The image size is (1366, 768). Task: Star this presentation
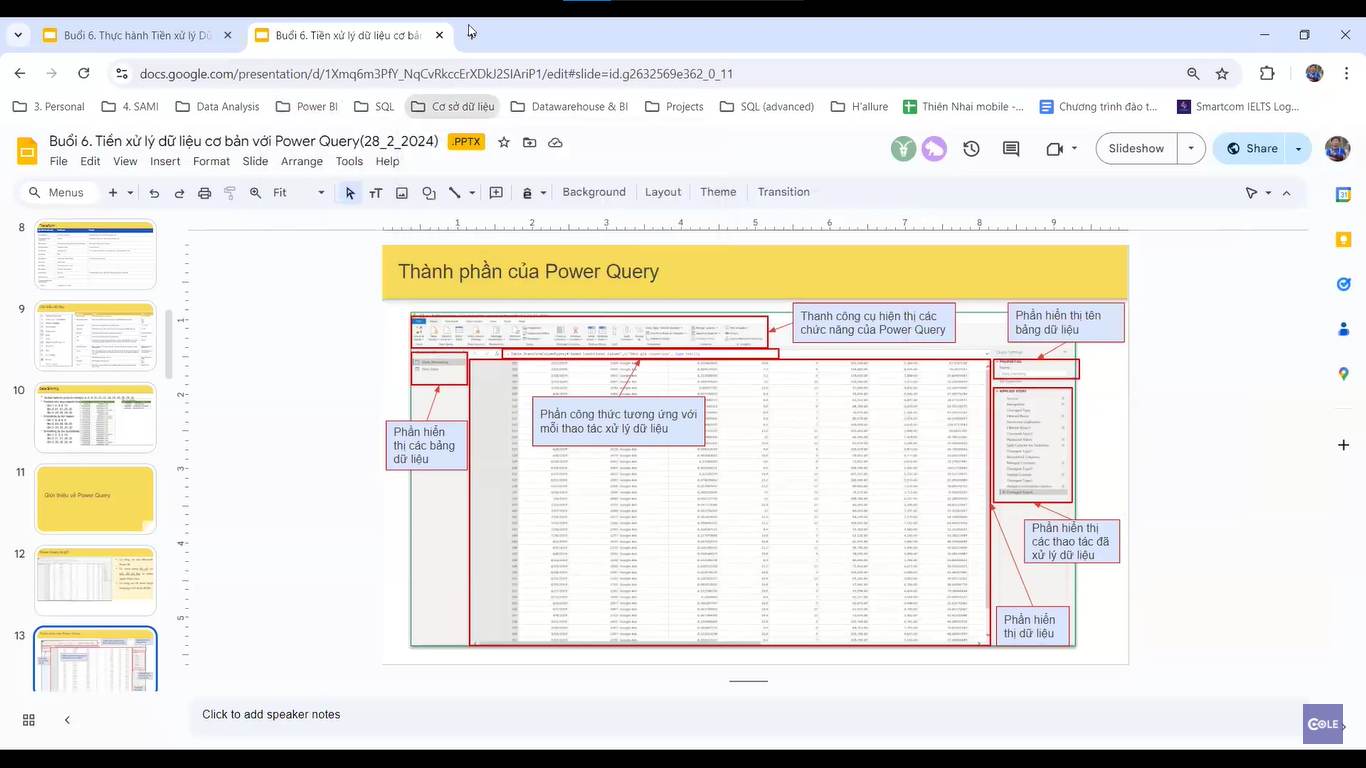point(504,143)
